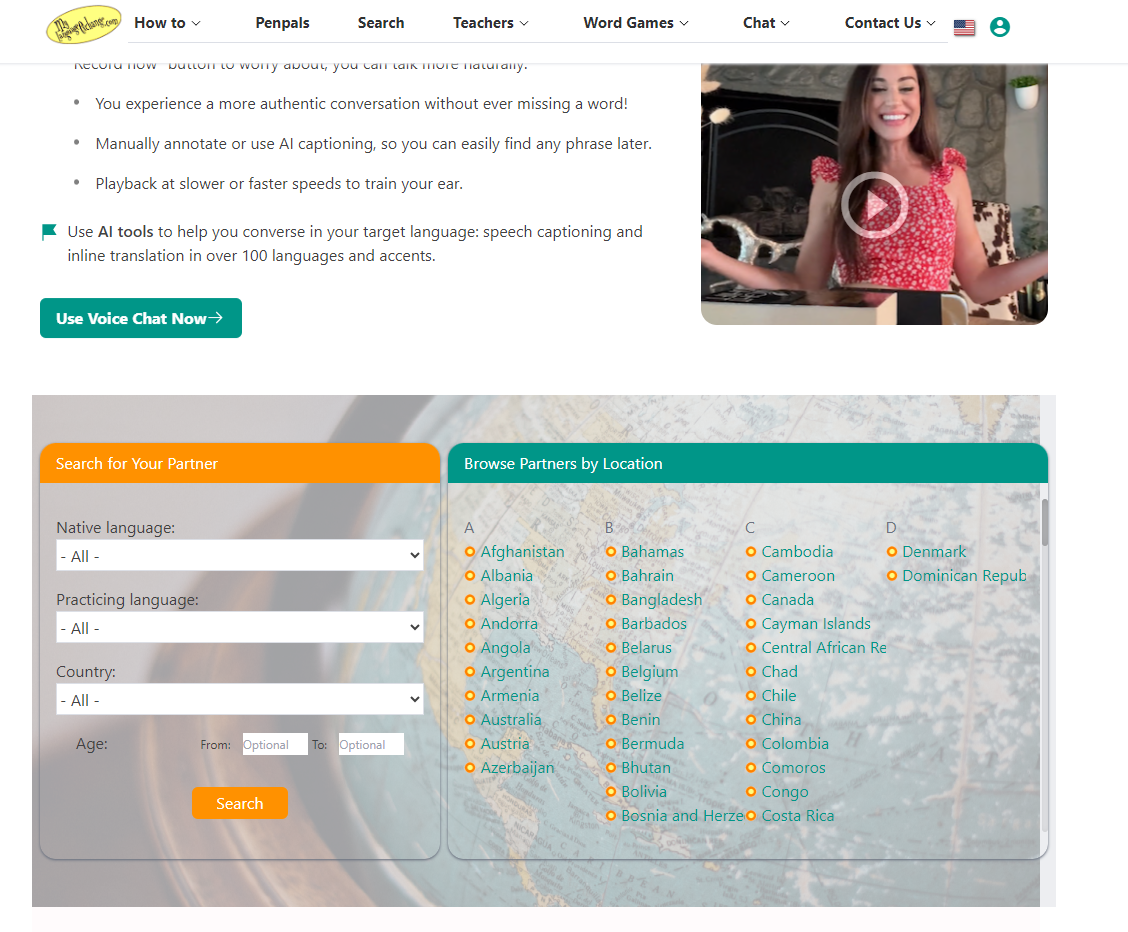Open the US flag language selector
This screenshot has height=932, width=1128.
[964, 27]
